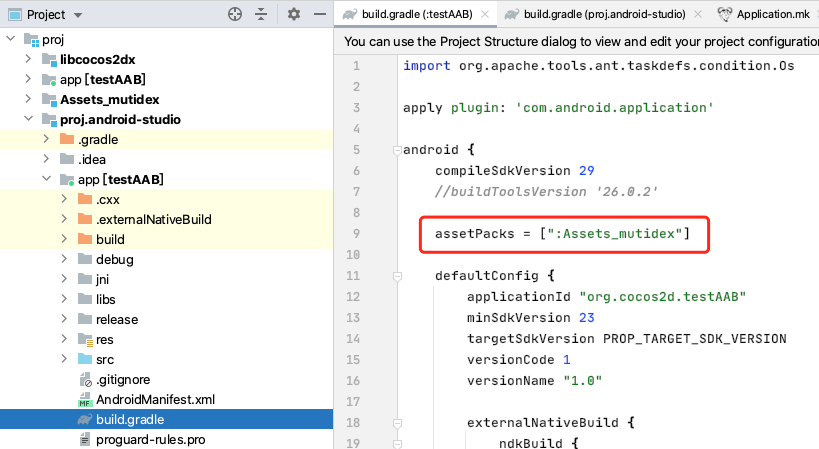Click the .gitignore file icon
Viewport: 819px width, 449px height.
pos(85,380)
